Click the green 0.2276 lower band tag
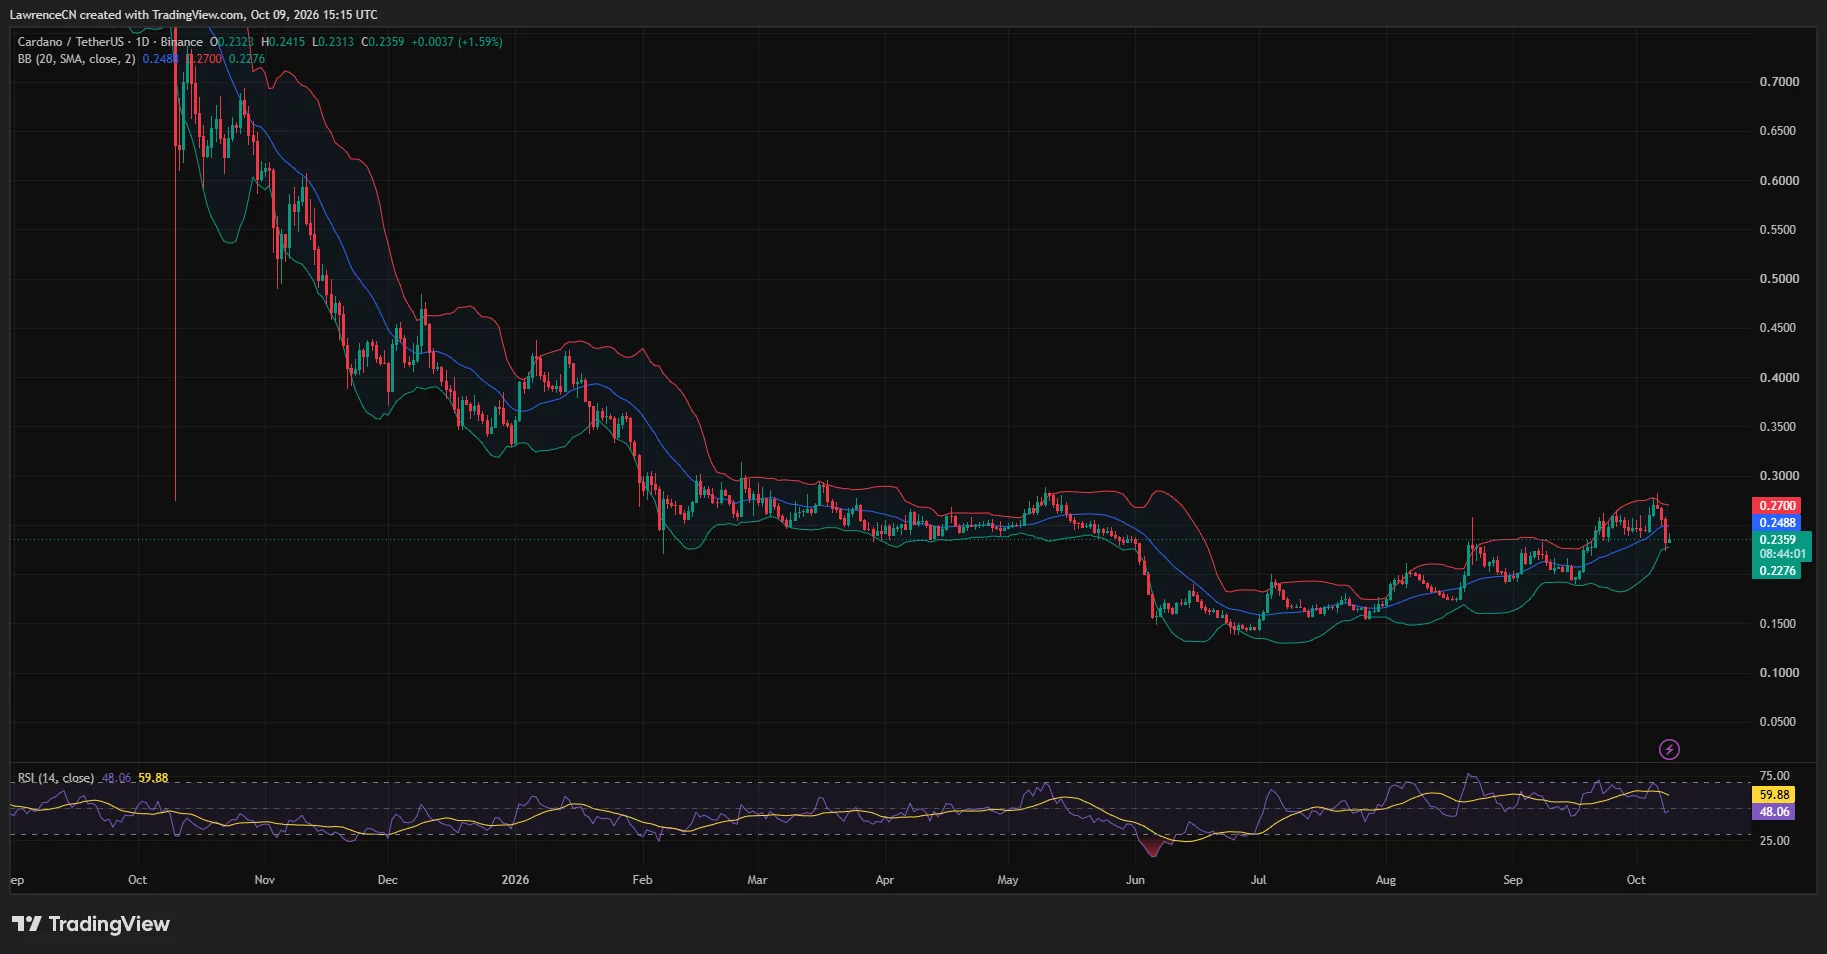 click(x=1777, y=571)
